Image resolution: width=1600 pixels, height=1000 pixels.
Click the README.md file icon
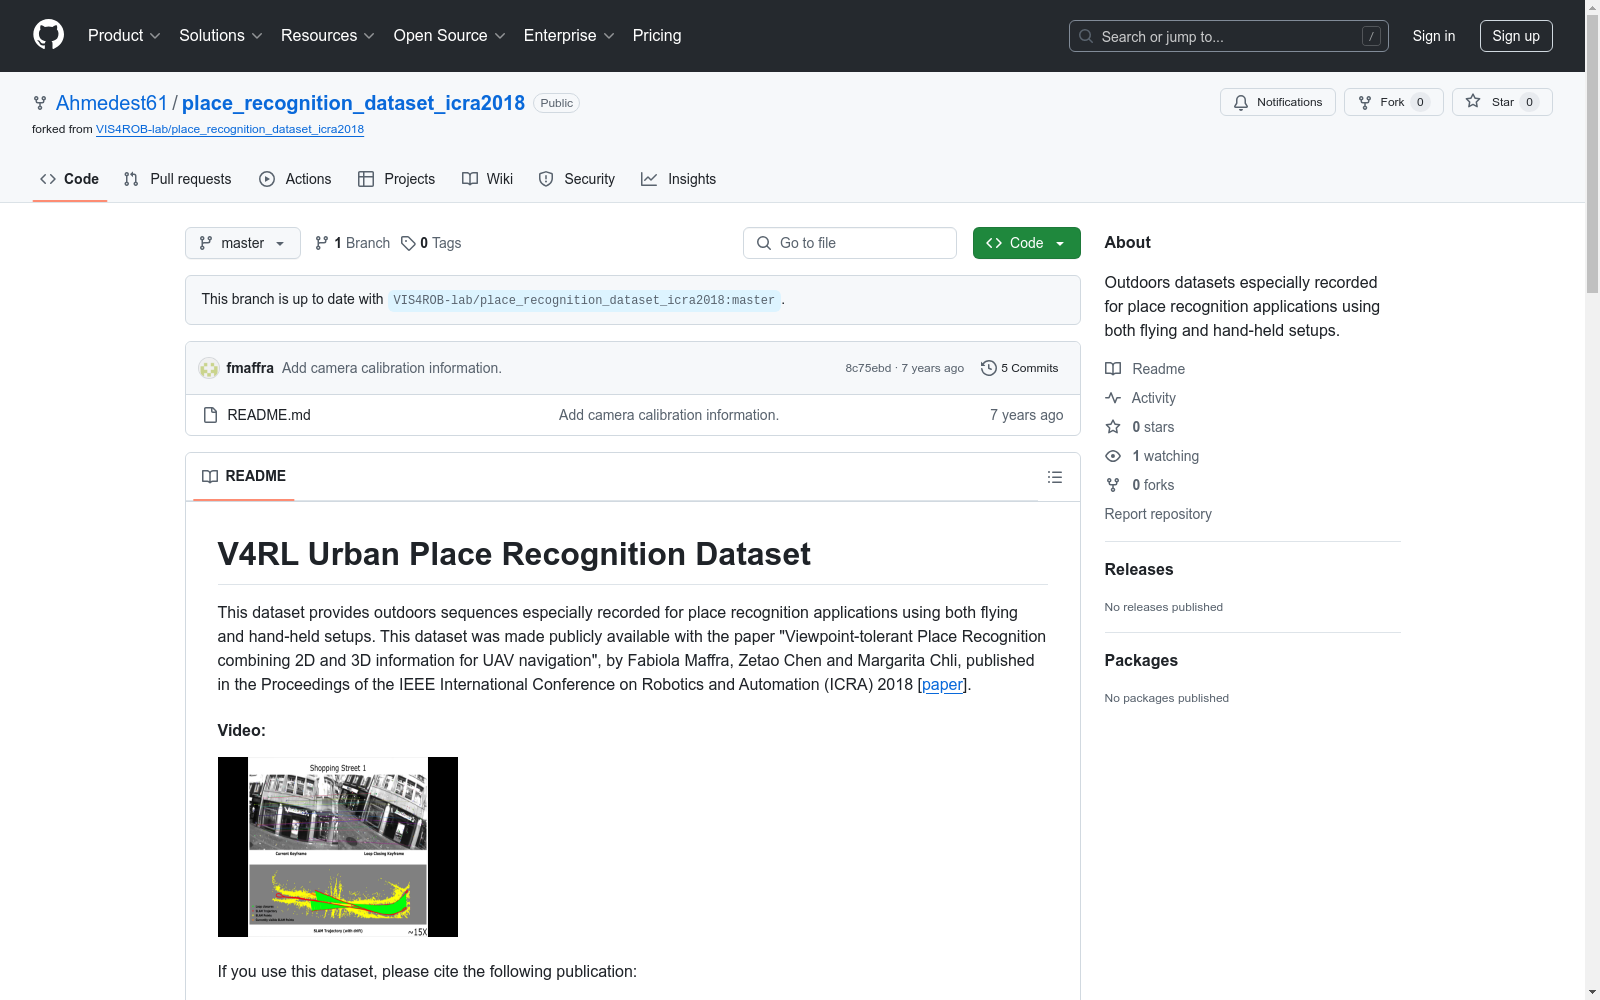point(210,415)
